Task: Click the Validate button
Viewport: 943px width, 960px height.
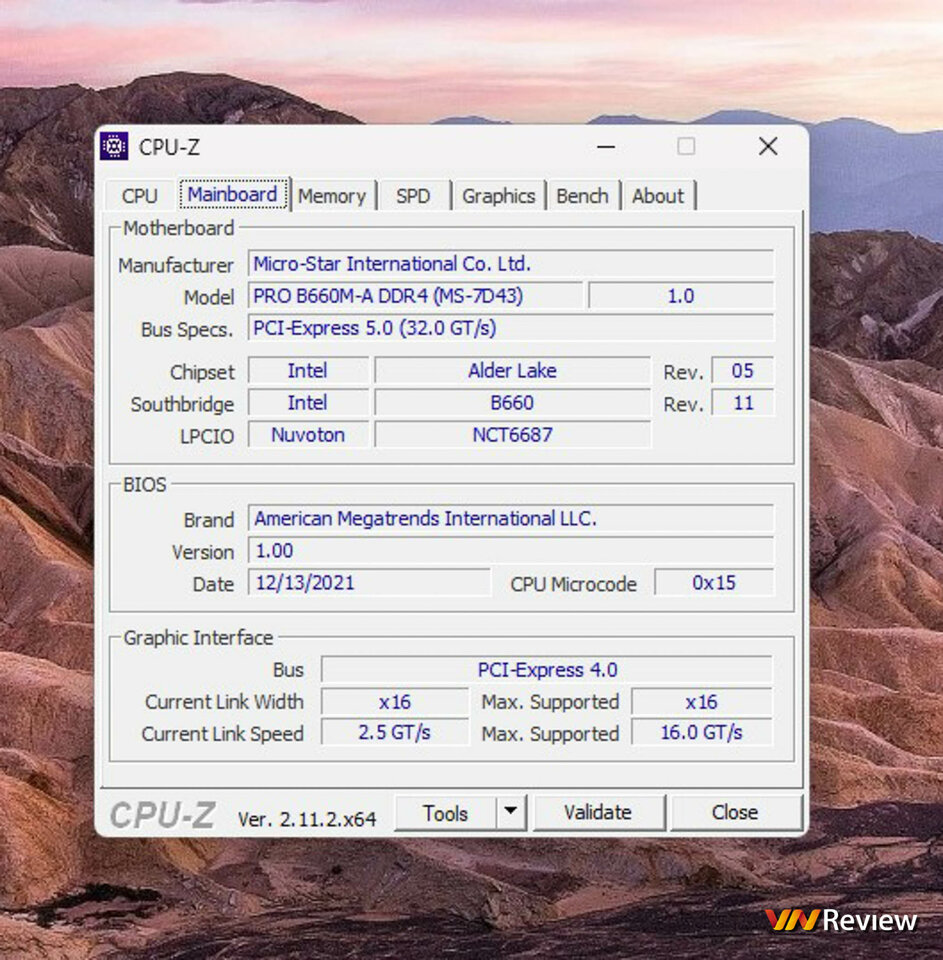Action: pos(598,812)
